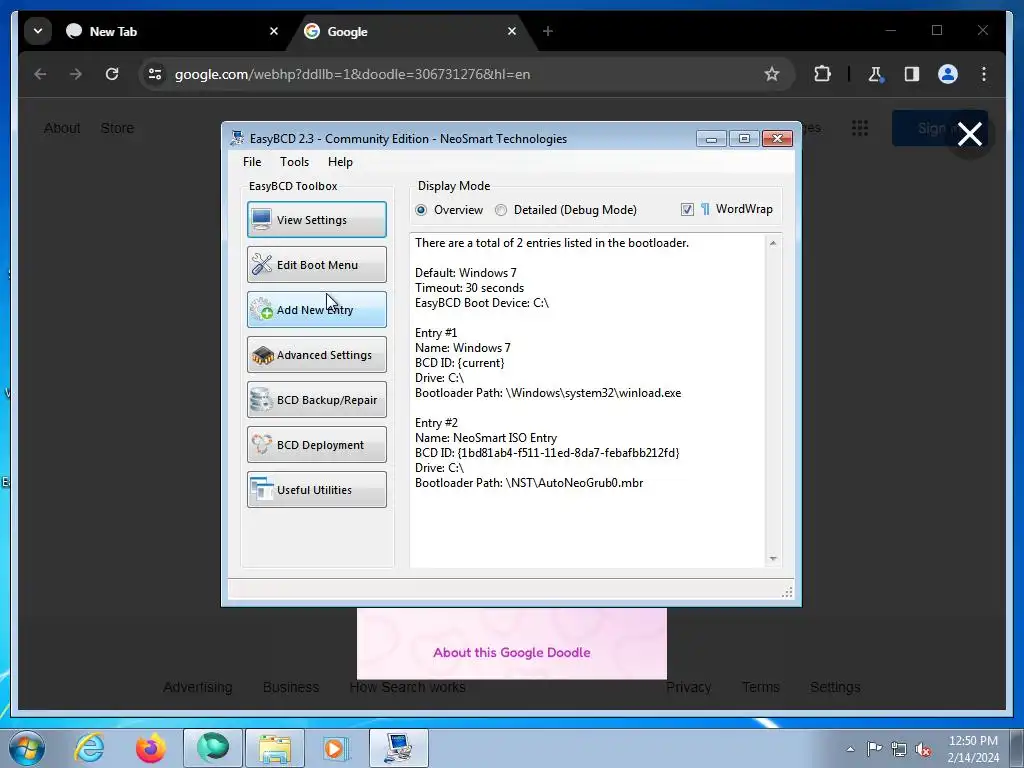This screenshot has height=768, width=1024.
Task: Click 'Default: Windows 7' text line
Action: click(x=465, y=272)
